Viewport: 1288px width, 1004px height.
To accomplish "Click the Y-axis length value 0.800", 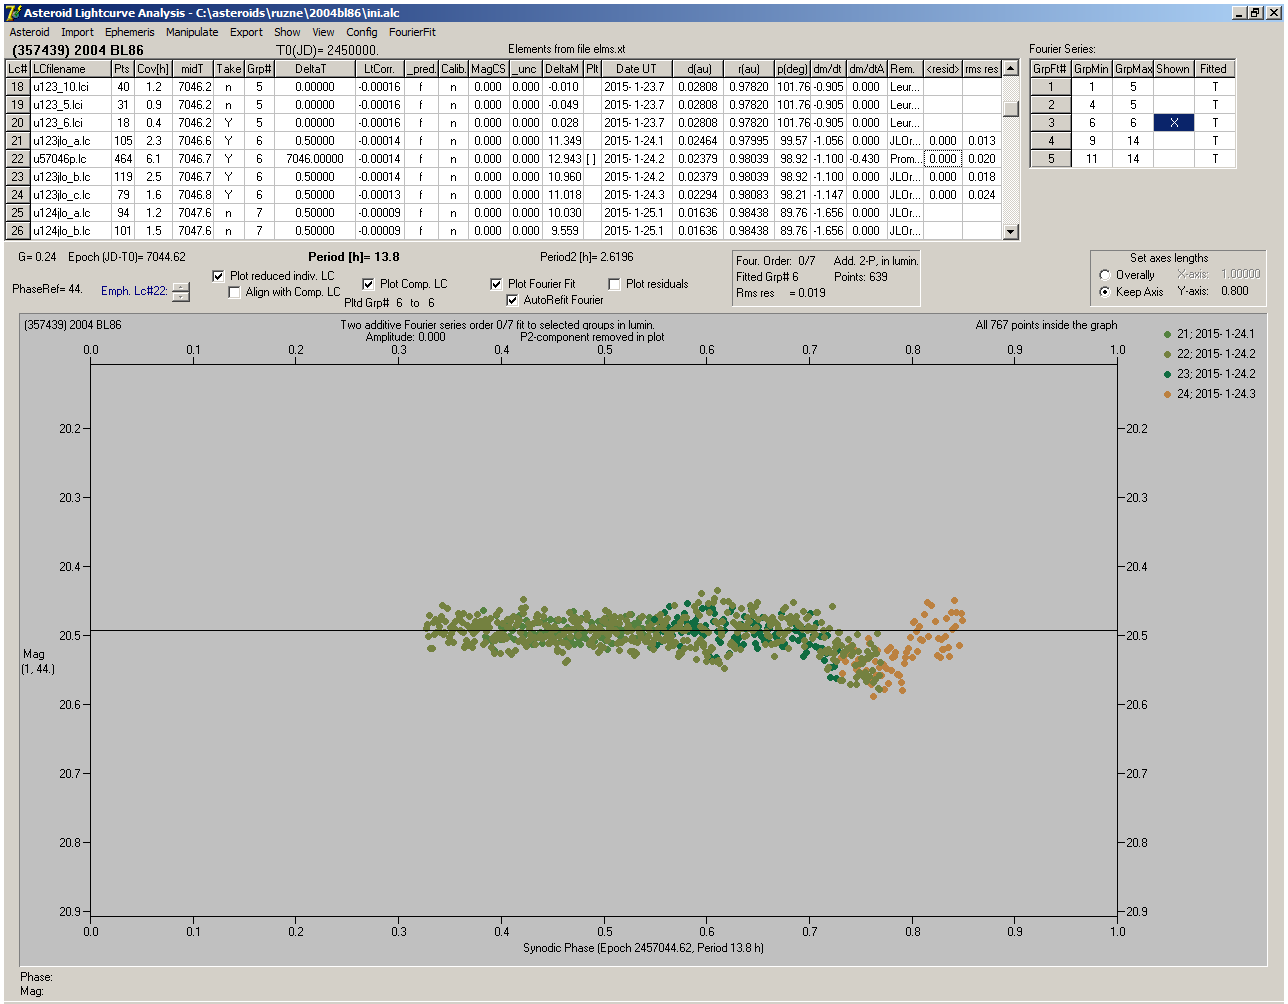I will 1233,292.
